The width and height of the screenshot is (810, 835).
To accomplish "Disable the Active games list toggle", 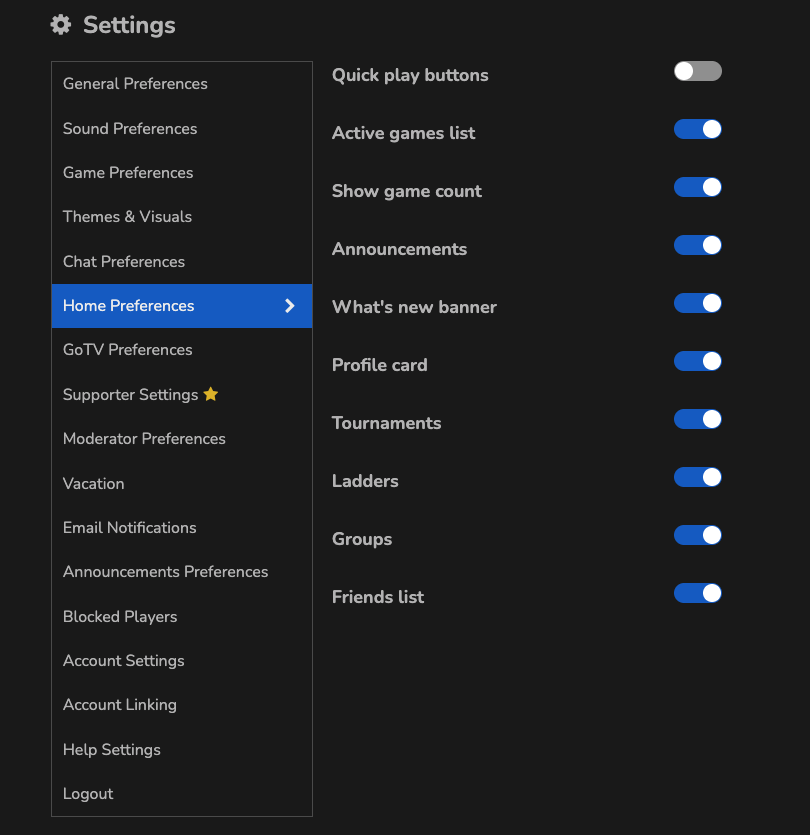I will (697, 129).
